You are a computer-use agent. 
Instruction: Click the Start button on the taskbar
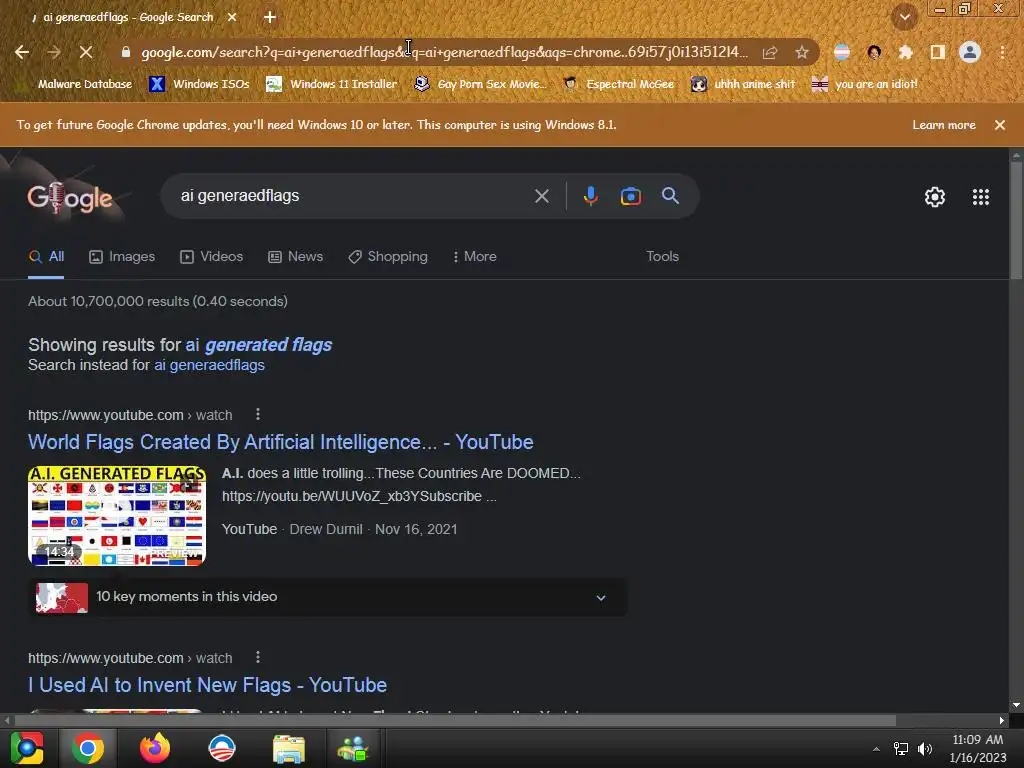tap(27, 748)
